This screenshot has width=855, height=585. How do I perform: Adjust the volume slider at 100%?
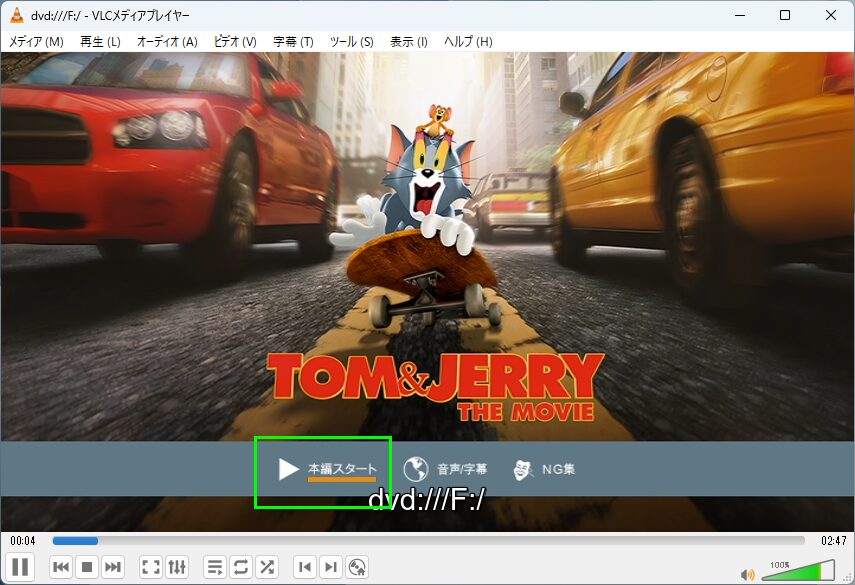pos(798,570)
